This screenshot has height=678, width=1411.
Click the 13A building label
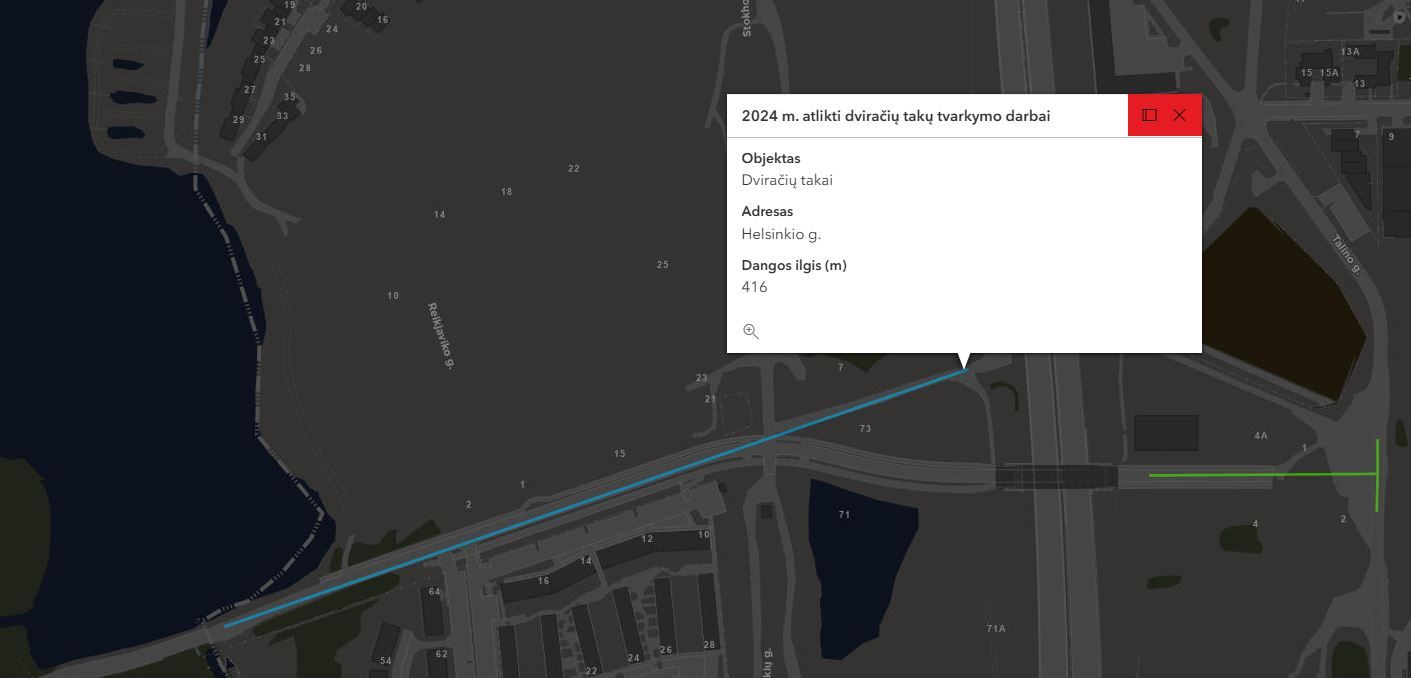click(1350, 51)
